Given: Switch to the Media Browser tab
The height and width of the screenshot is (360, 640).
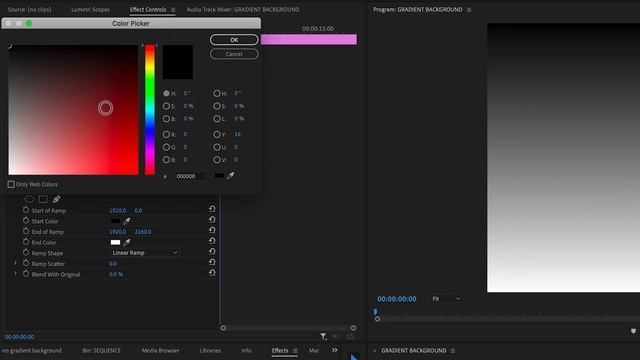Looking at the screenshot, I should [x=160, y=351].
